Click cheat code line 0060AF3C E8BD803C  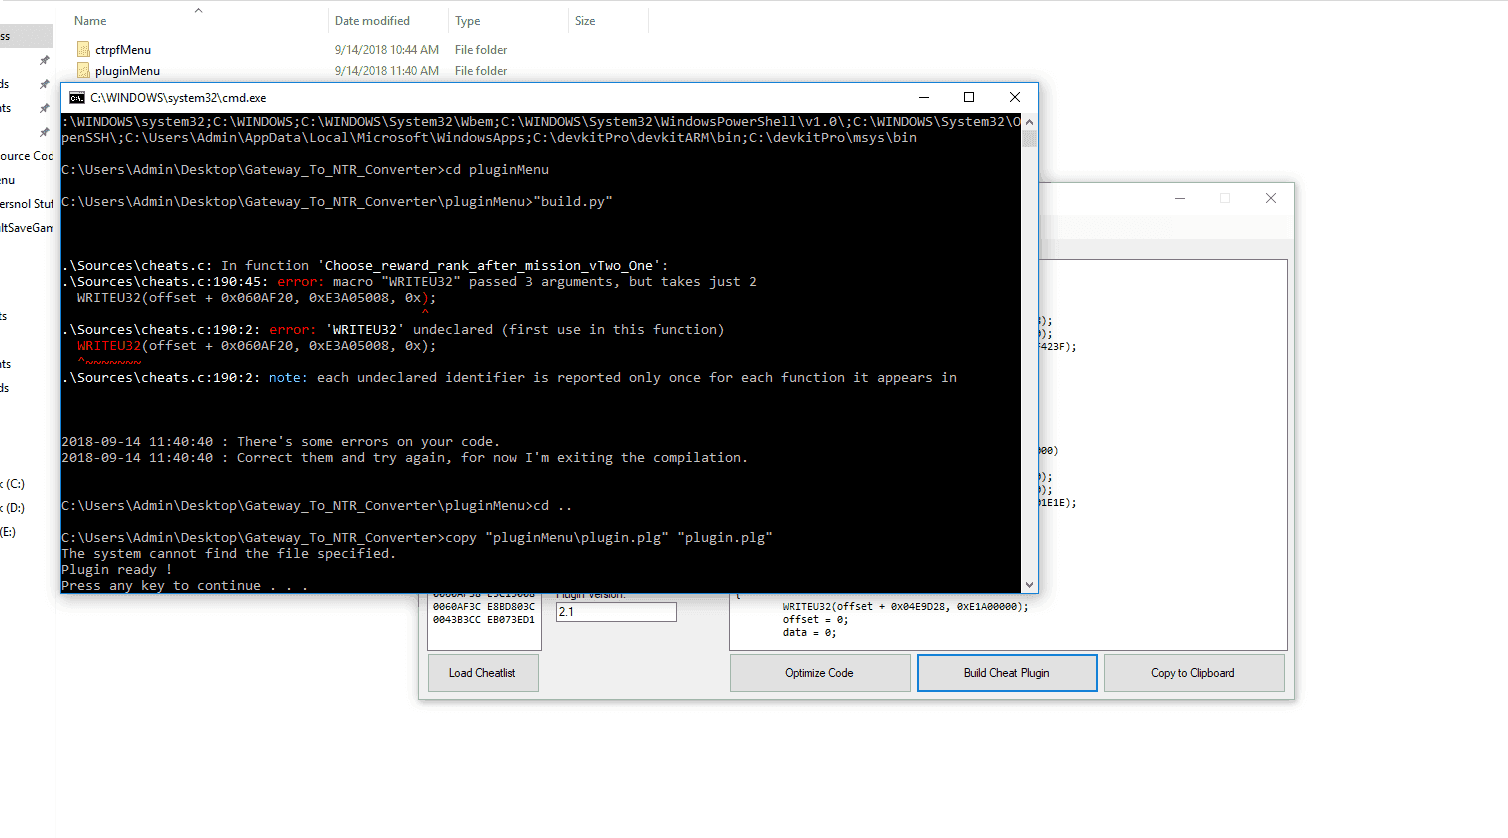[x=484, y=606]
